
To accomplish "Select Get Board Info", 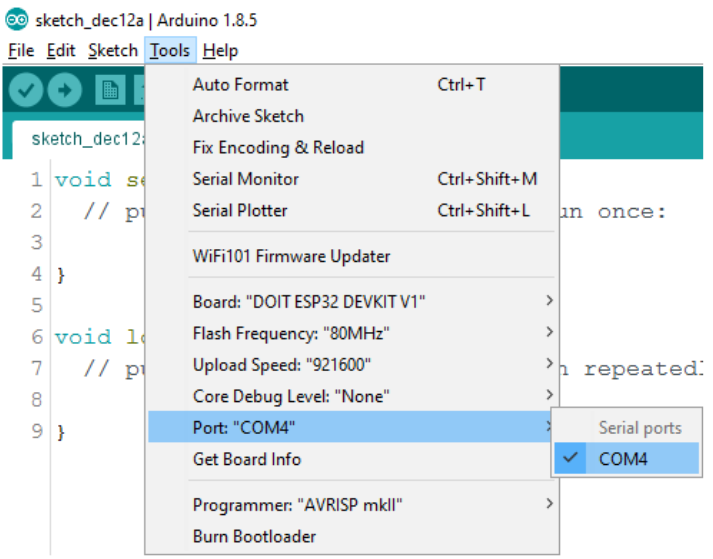I will coord(246,460).
